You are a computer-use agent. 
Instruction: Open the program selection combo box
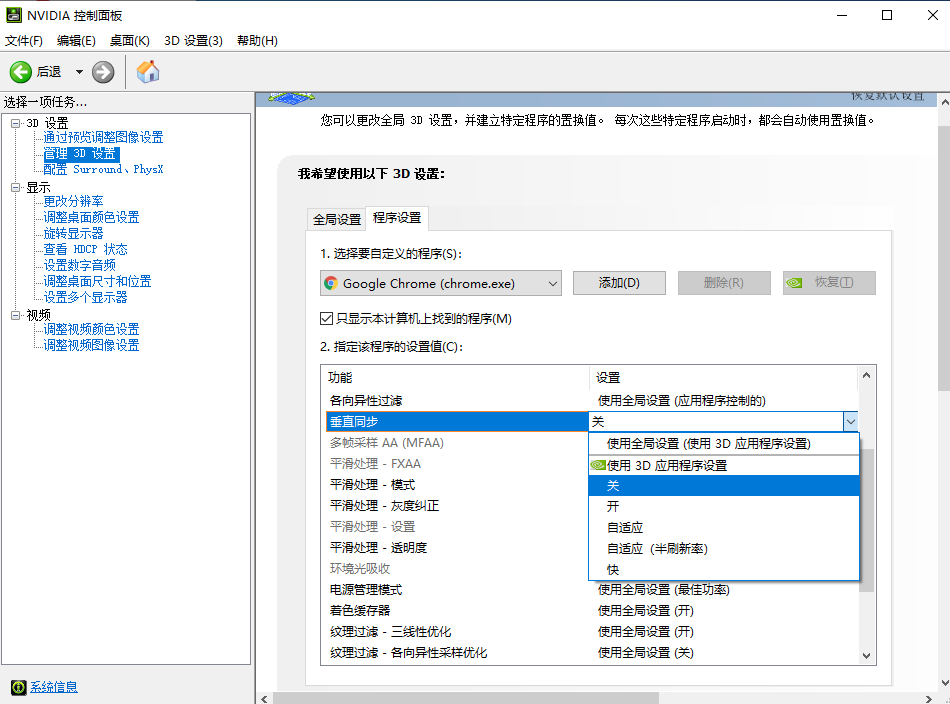point(441,283)
